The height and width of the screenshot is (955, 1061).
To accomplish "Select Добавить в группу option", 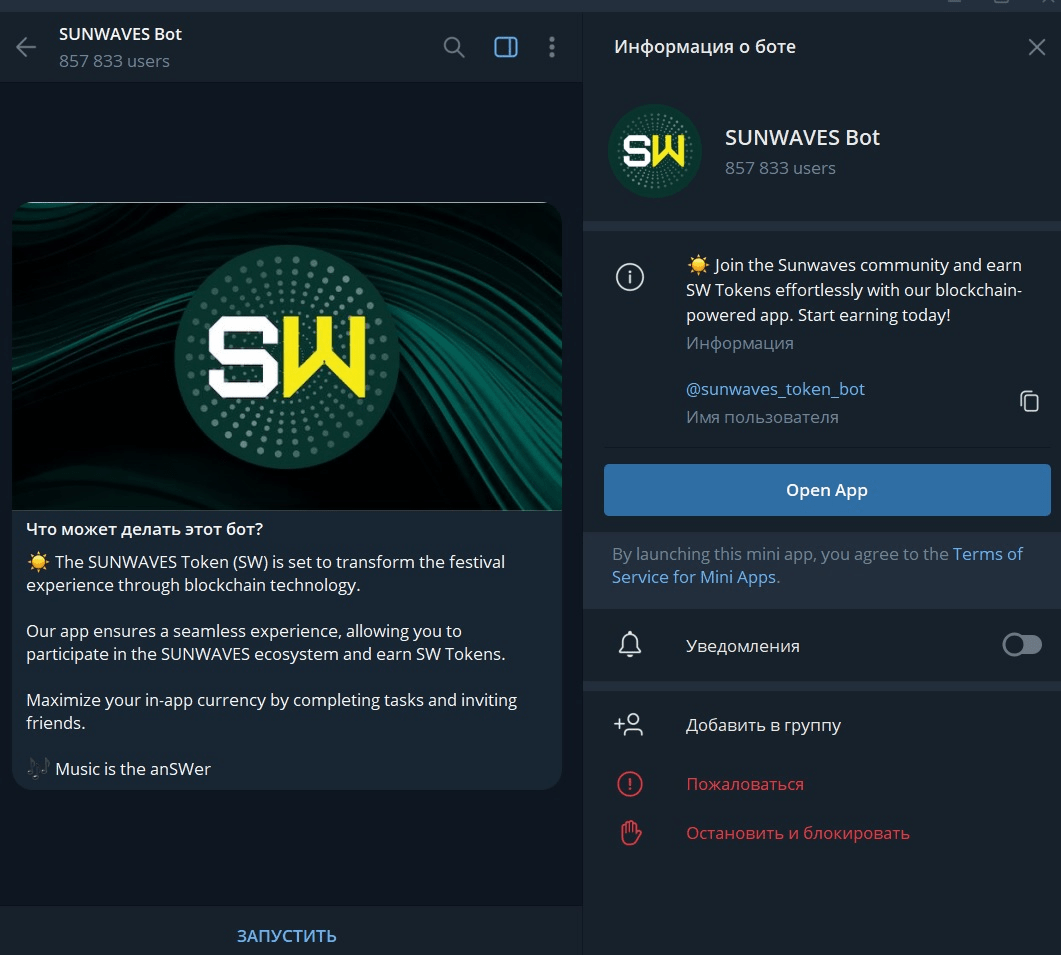I will [763, 725].
